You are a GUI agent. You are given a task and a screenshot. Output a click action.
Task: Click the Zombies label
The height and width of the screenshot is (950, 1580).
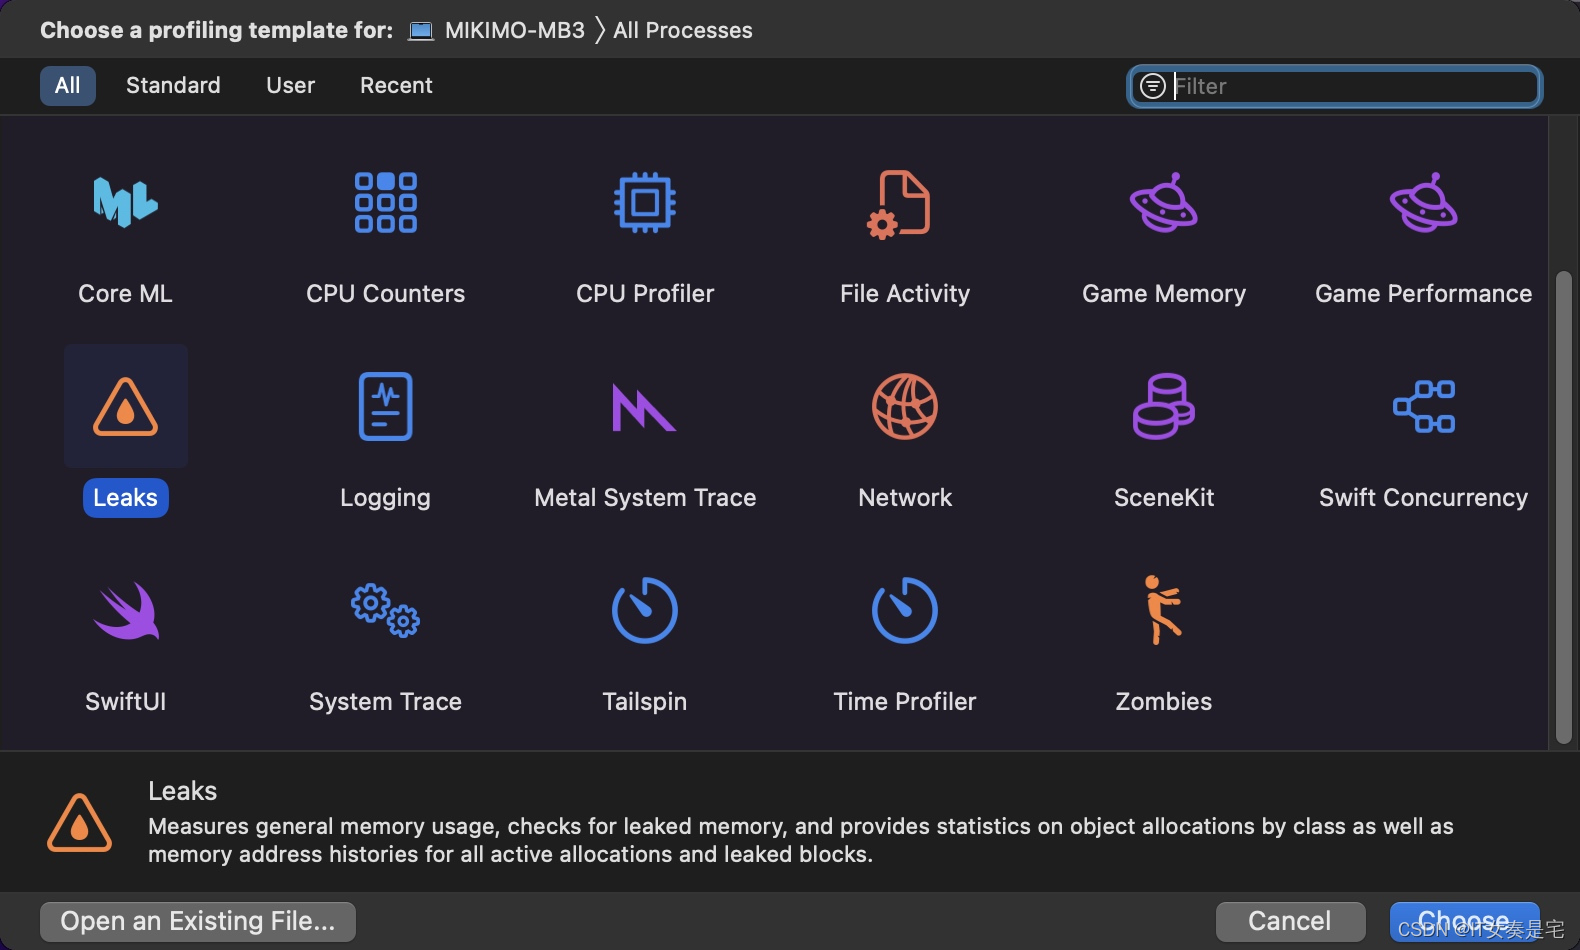pyautogui.click(x=1164, y=702)
